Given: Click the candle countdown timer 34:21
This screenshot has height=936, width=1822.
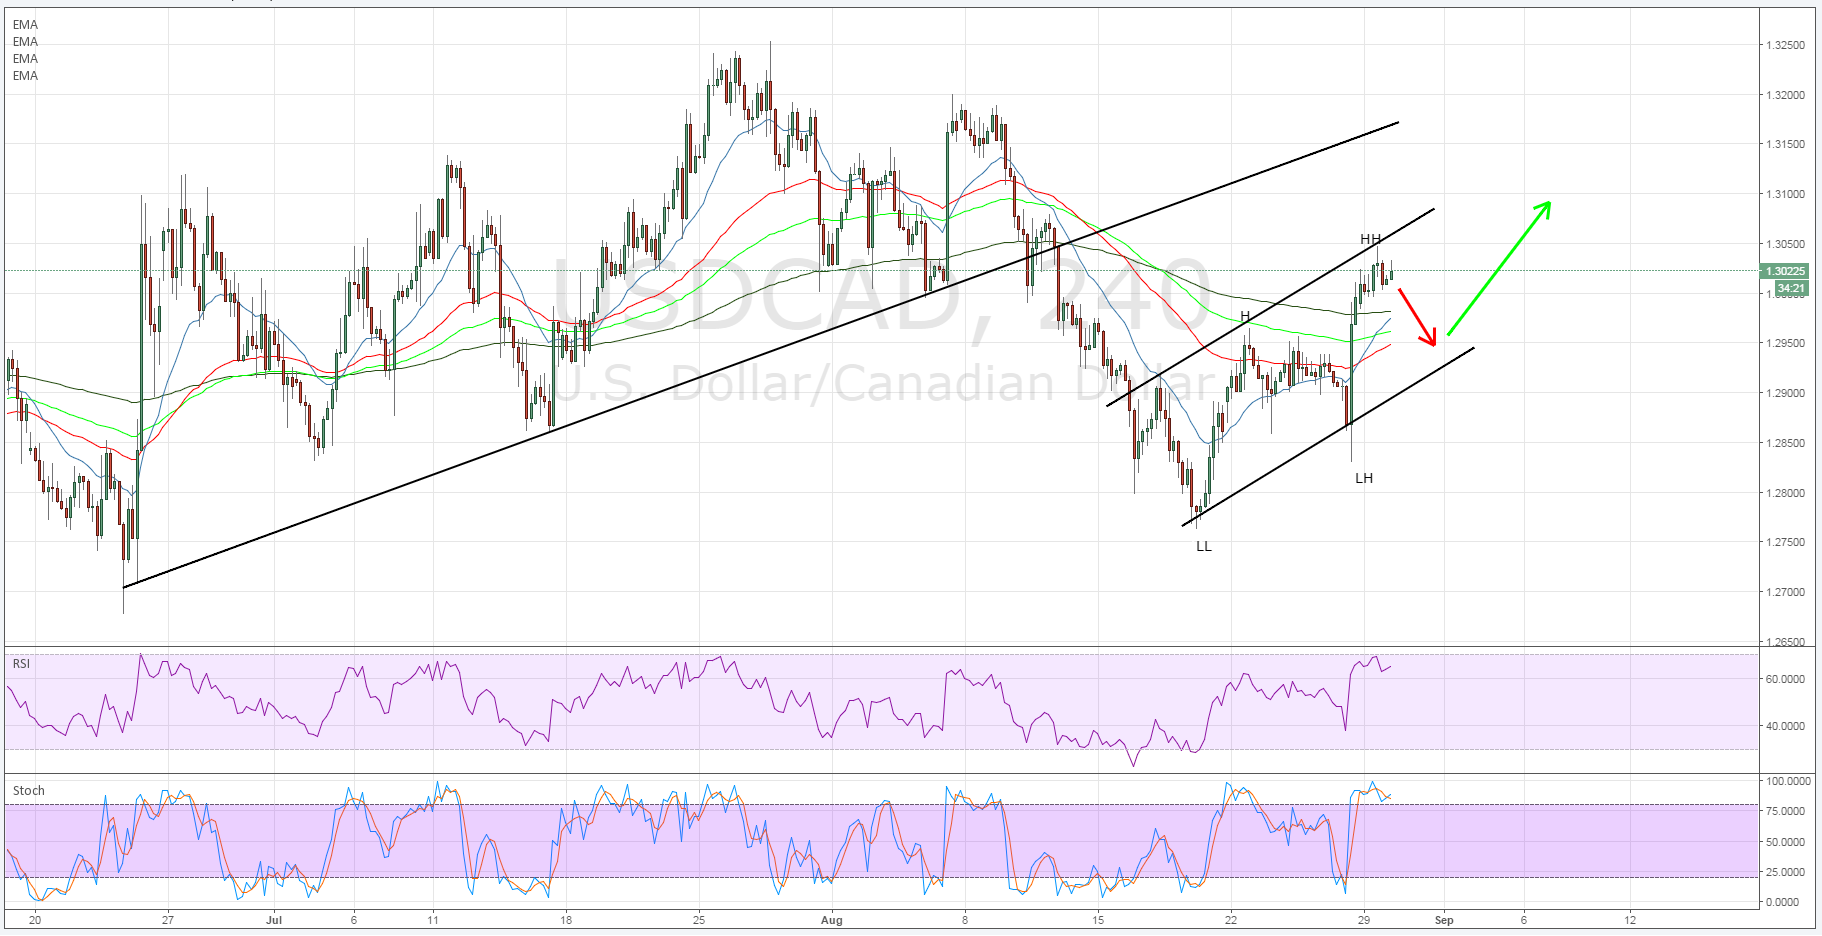Looking at the screenshot, I should click(x=1792, y=288).
